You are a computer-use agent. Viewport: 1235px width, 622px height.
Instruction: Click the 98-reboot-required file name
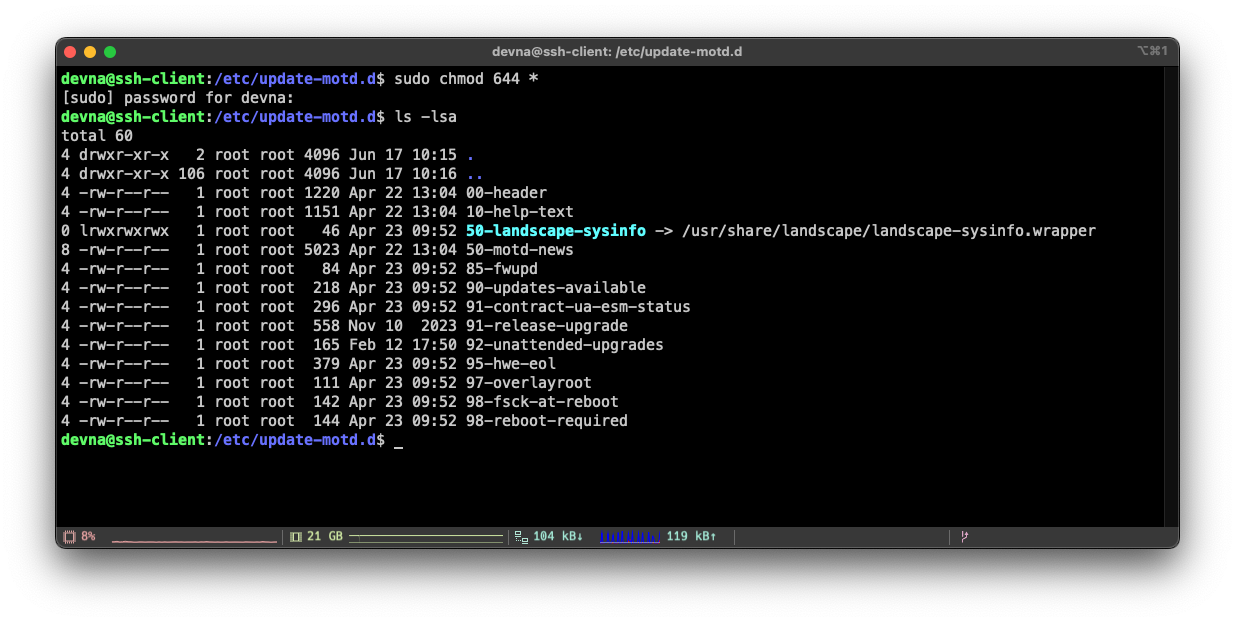[x=547, y=421]
